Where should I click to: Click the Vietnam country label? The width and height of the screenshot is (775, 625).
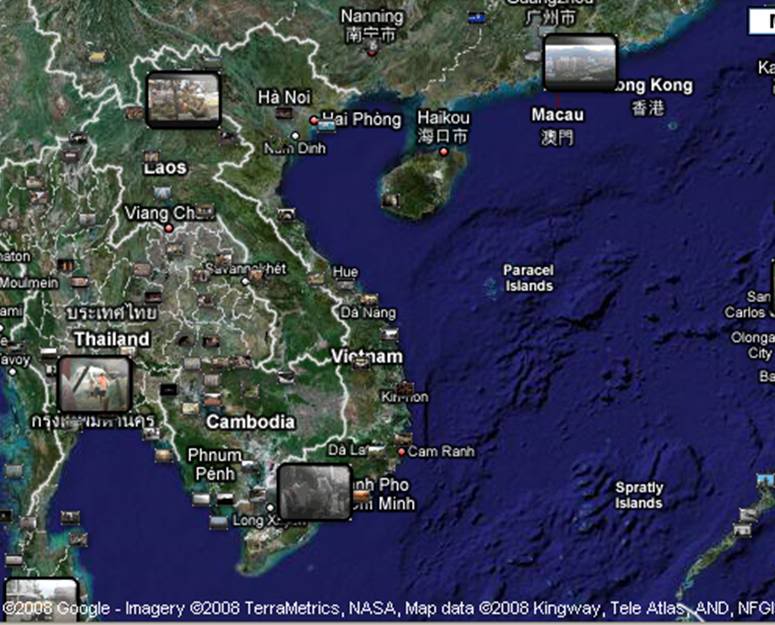(x=367, y=357)
